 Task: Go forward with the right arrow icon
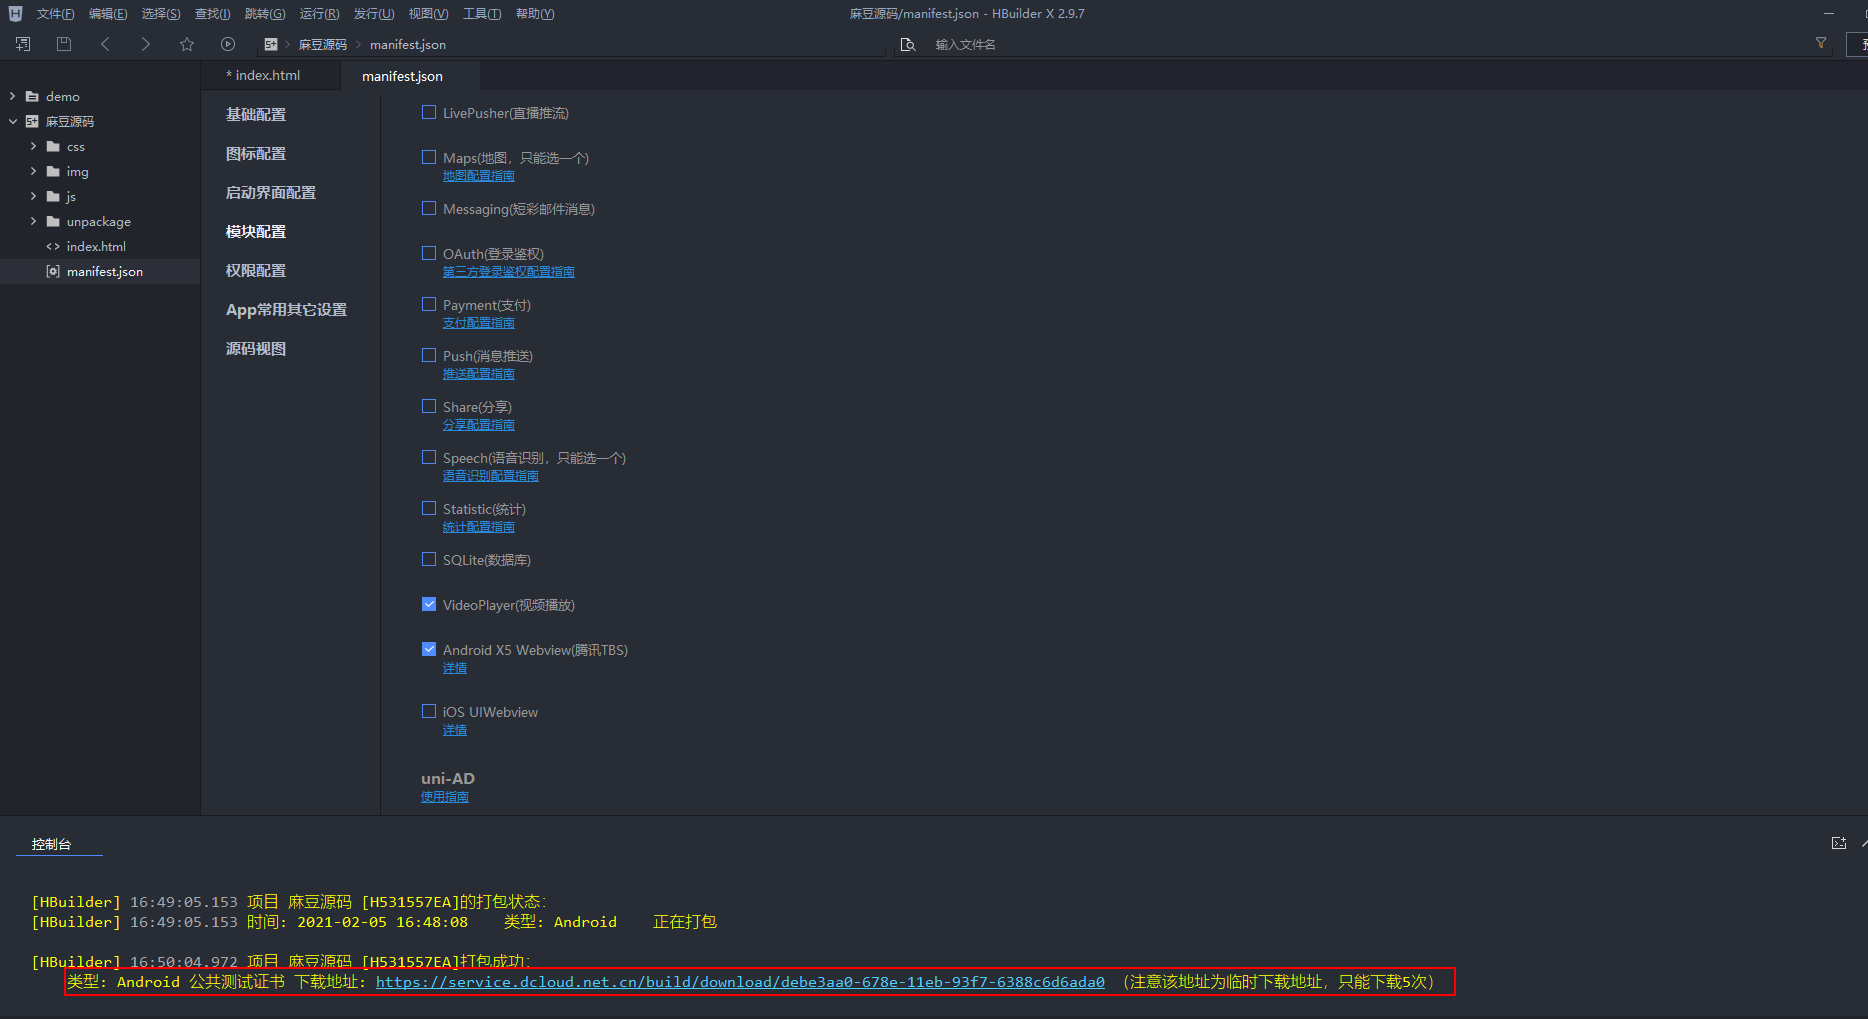(x=146, y=44)
